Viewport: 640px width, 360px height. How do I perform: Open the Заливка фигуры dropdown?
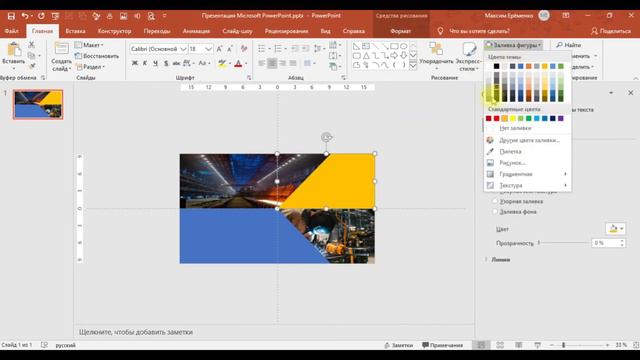point(513,45)
